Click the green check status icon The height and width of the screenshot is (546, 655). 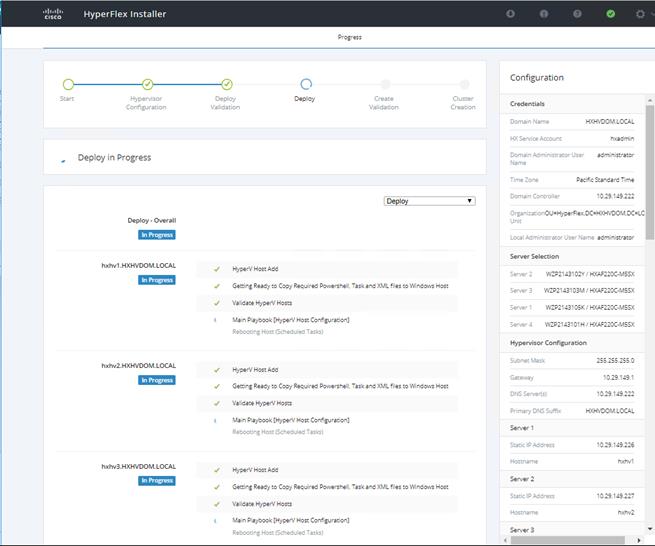[x=610, y=14]
